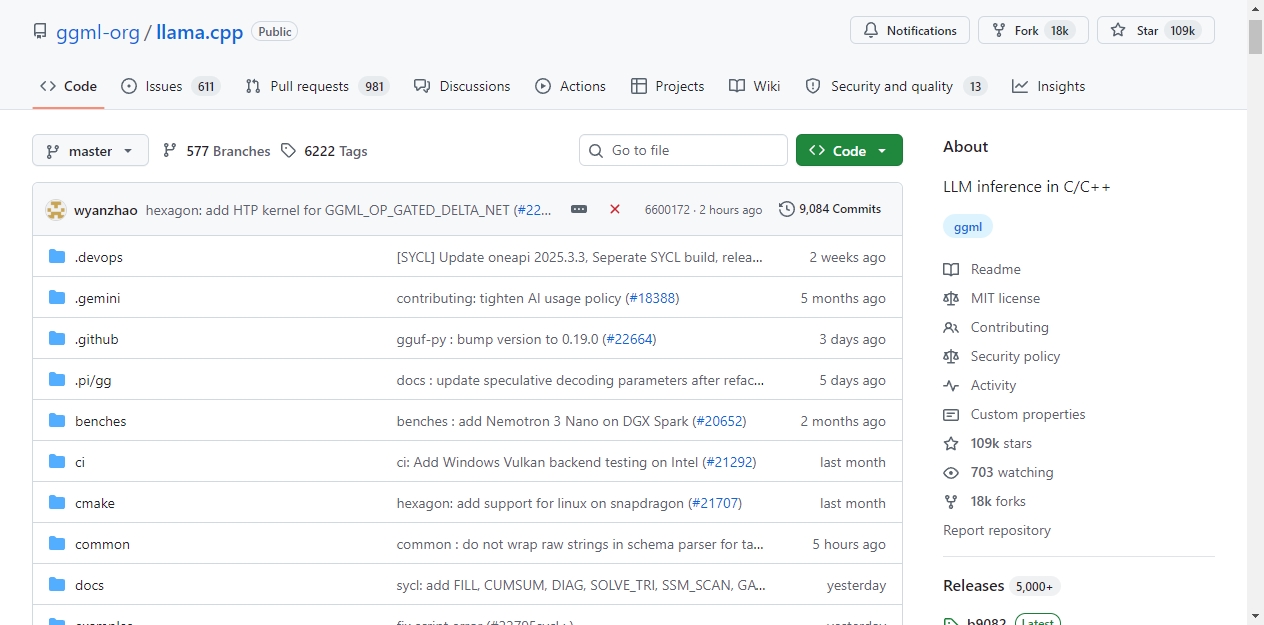This screenshot has height=625, width=1264.
Task: Click the folder icon of cmake
Action: 57,503
